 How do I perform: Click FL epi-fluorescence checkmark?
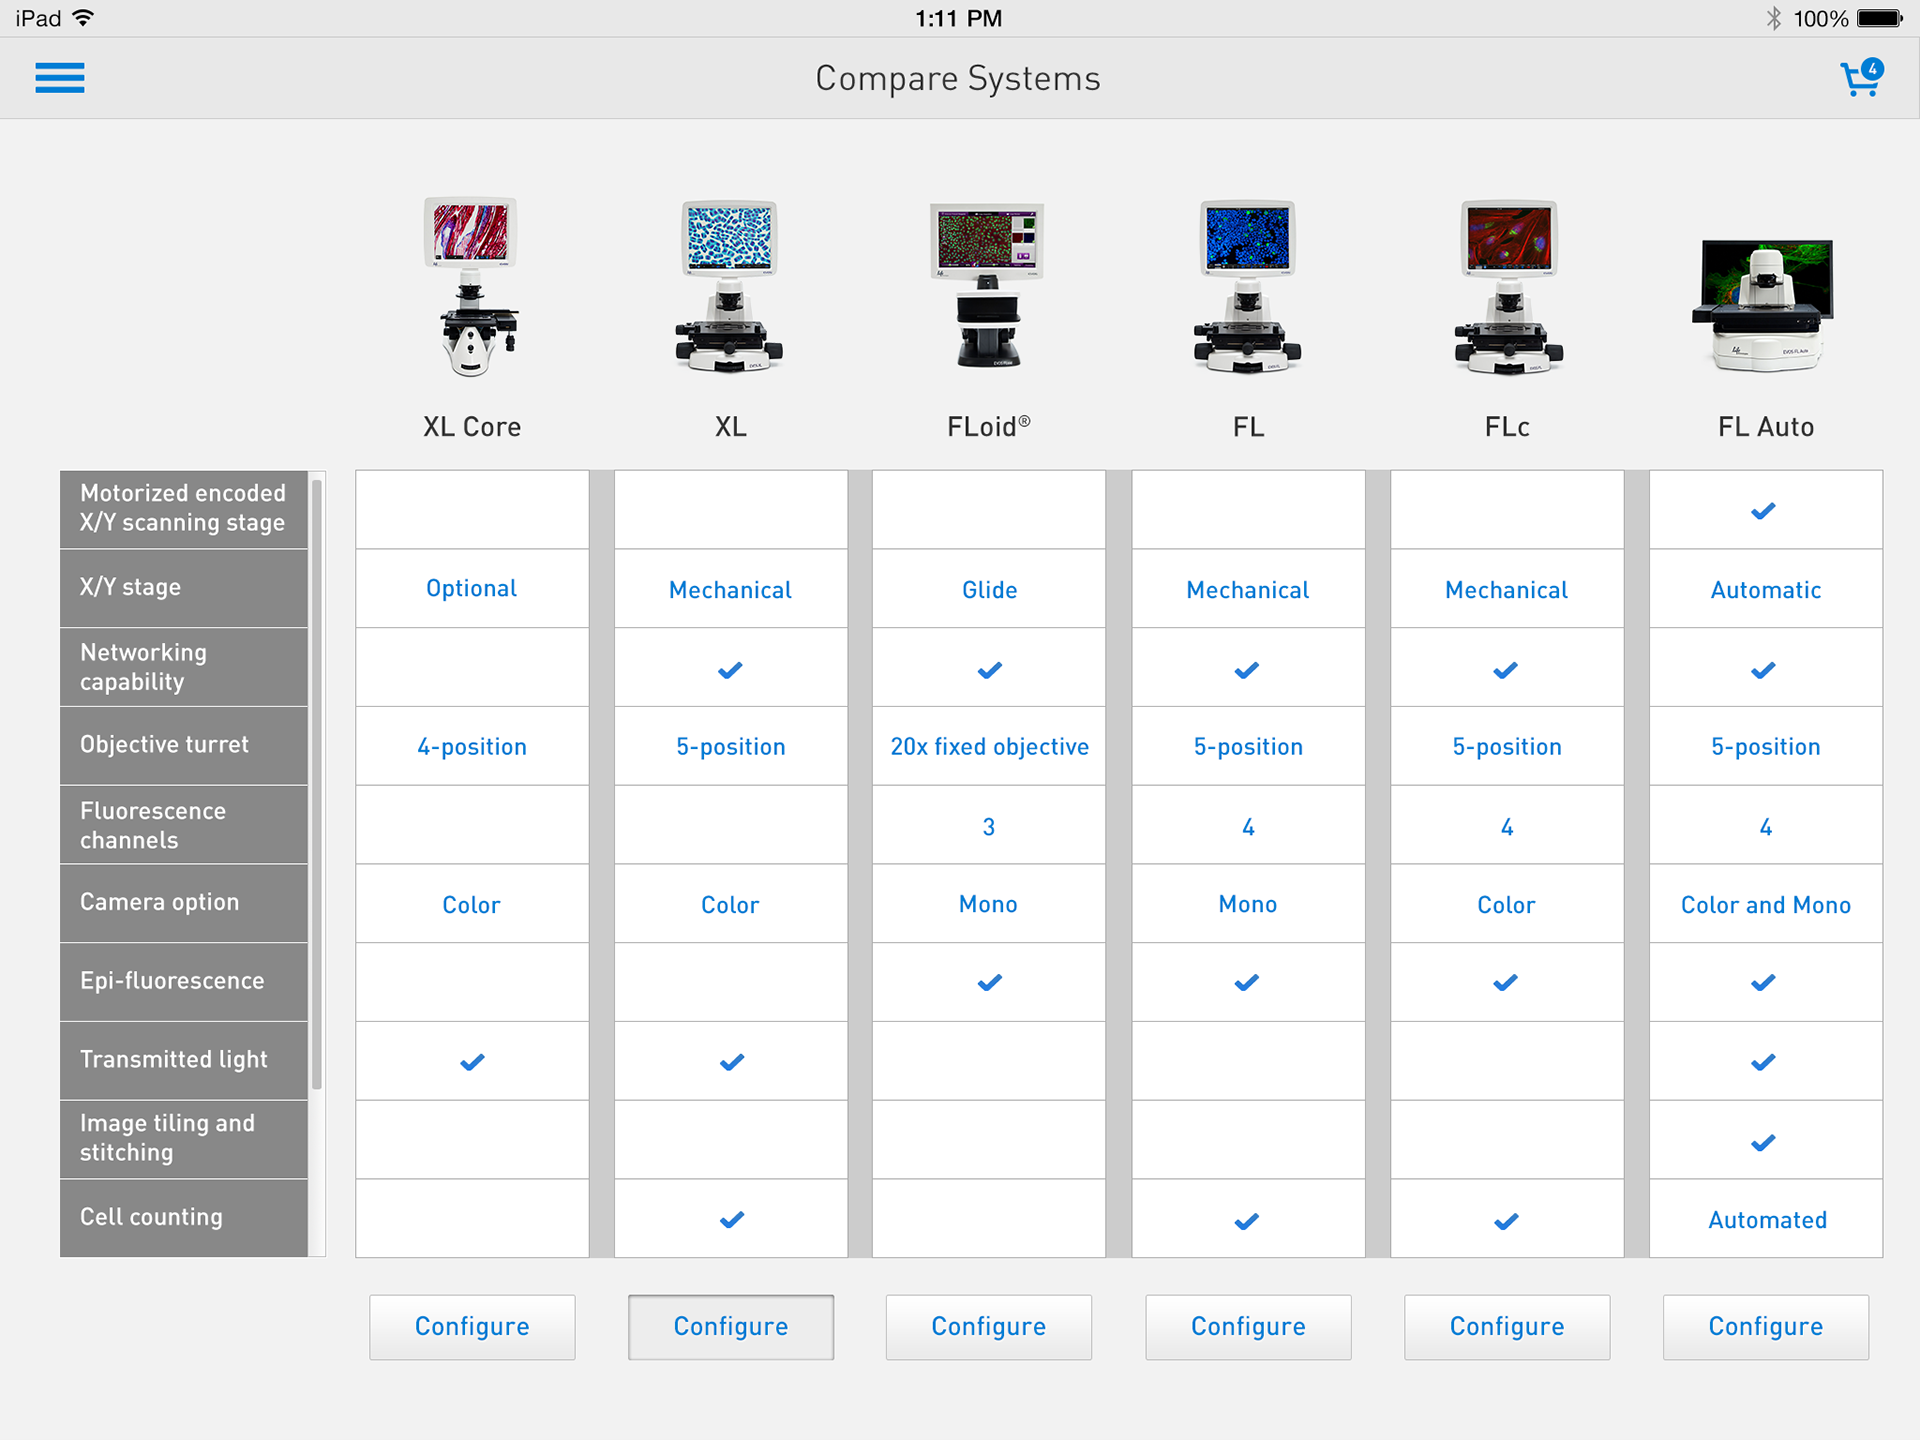(x=1247, y=983)
